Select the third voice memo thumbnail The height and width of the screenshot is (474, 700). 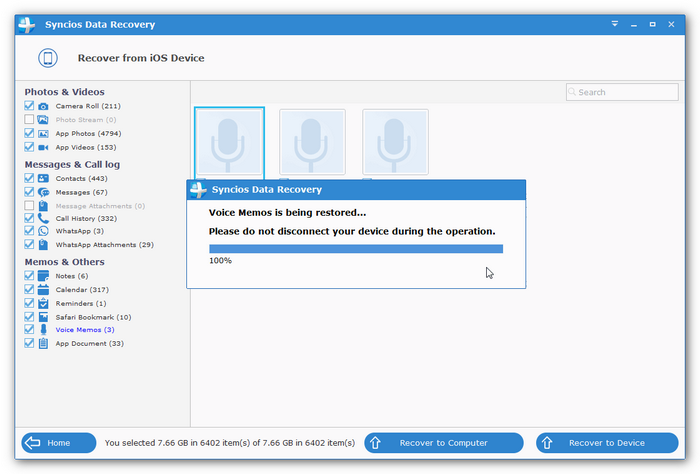(x=395, y=142)
